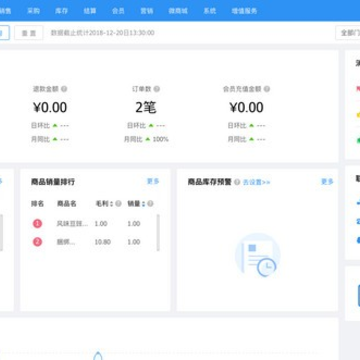Open the 去设置>> link

pyautogui.click(x=256, y=182)
